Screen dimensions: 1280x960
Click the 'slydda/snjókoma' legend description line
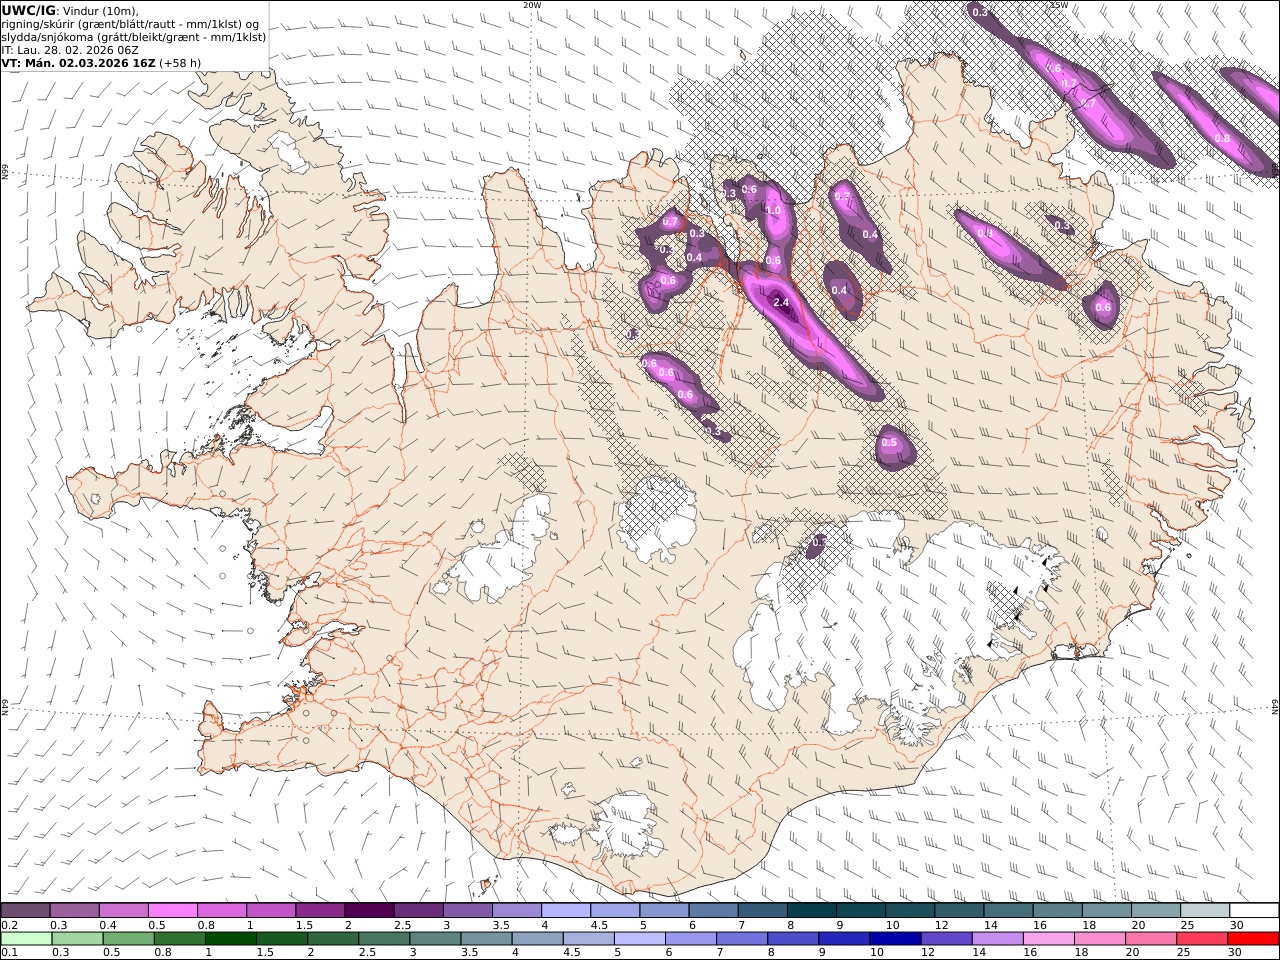click(x=133, y=37)
